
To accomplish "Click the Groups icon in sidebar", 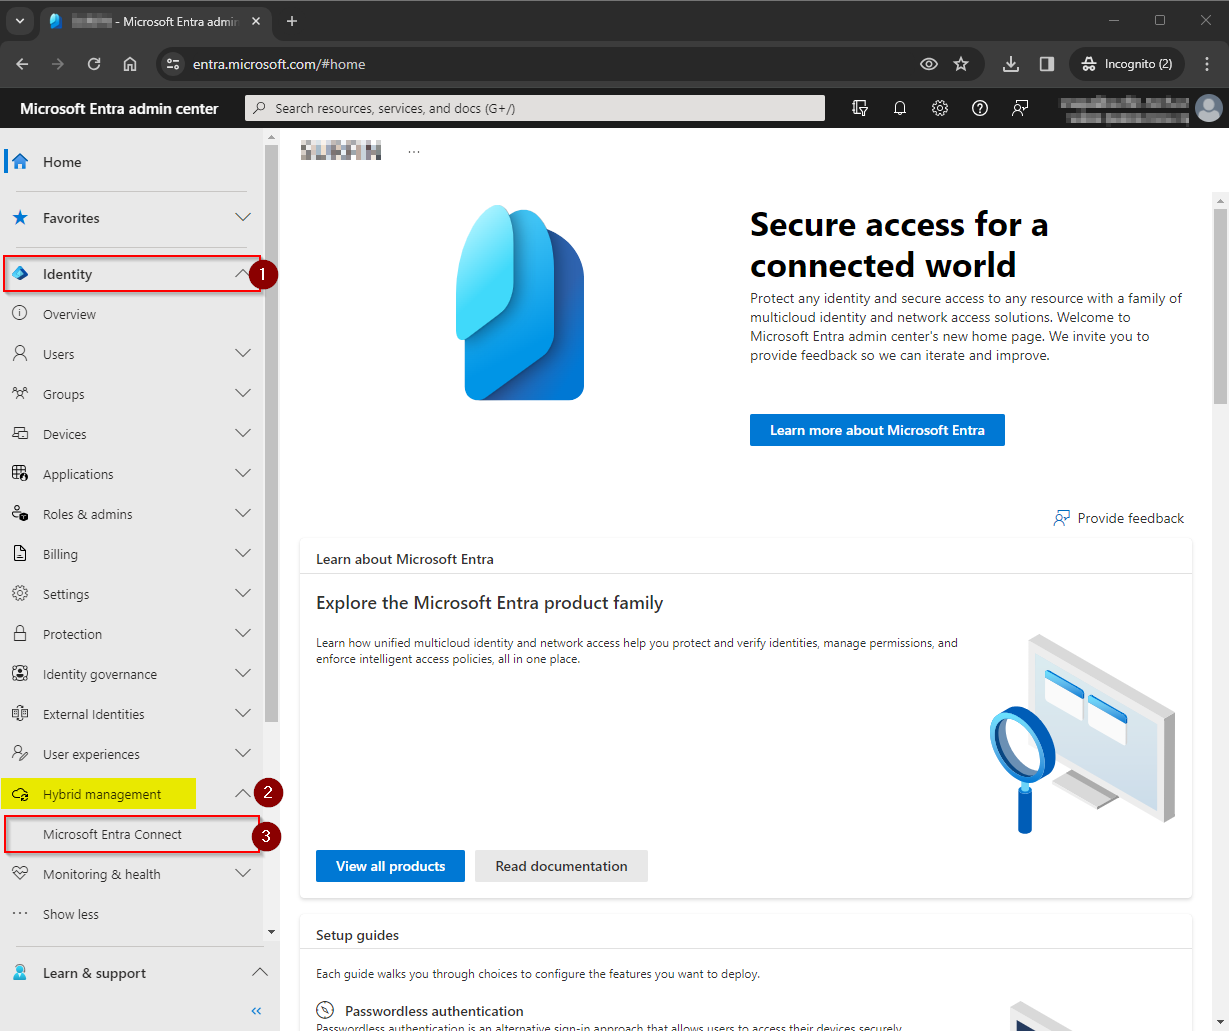I will [20, 394].
